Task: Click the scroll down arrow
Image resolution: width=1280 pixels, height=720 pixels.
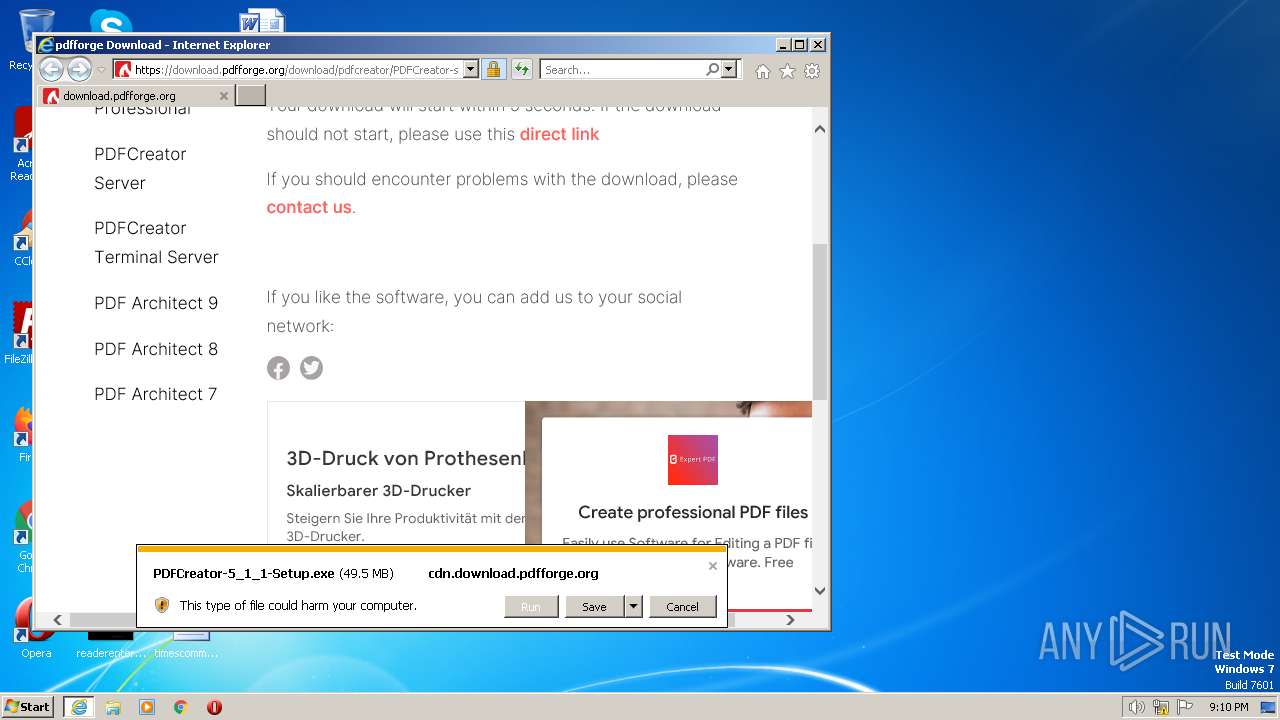Action: 820,590
